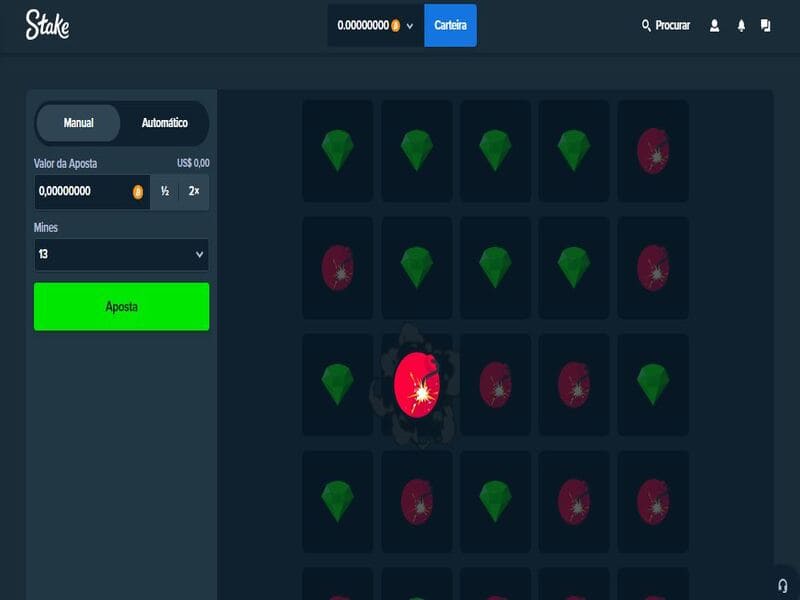Click the bitcoin icon beside header balance
Image resolution: width=800 pixels, height=600 pixels.
point(395,26)
